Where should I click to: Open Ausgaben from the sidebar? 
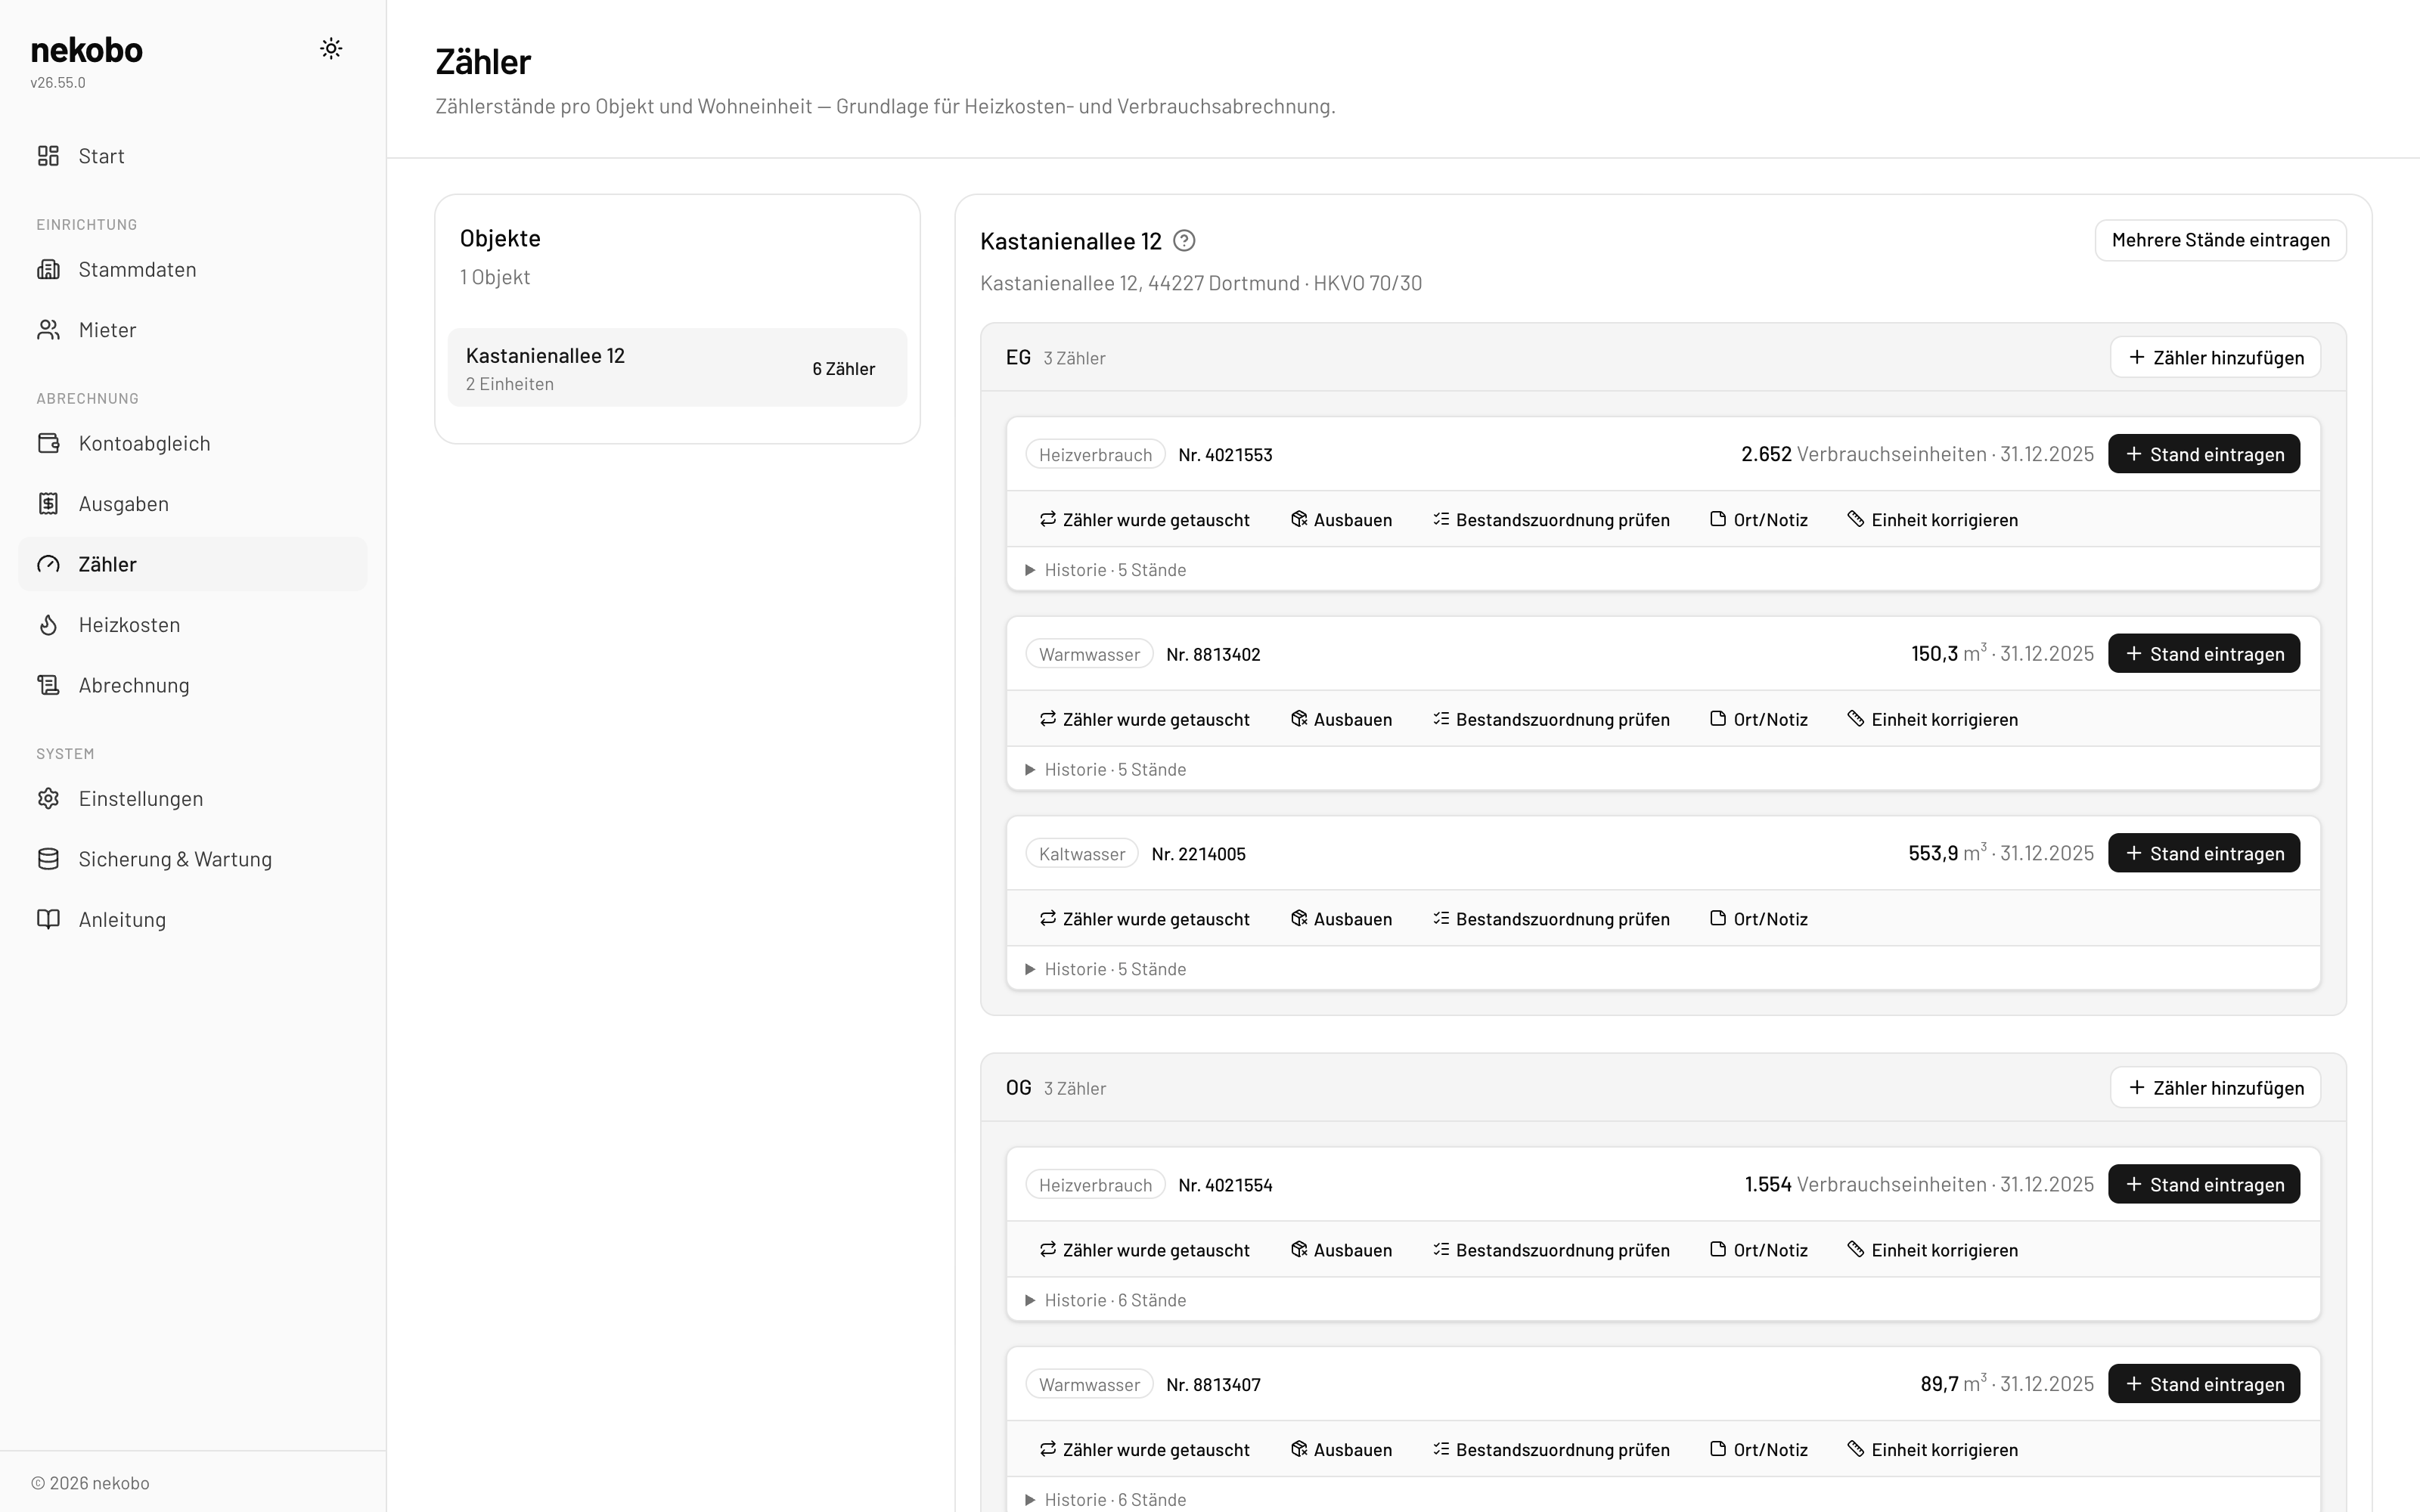(x=193, y=504)
